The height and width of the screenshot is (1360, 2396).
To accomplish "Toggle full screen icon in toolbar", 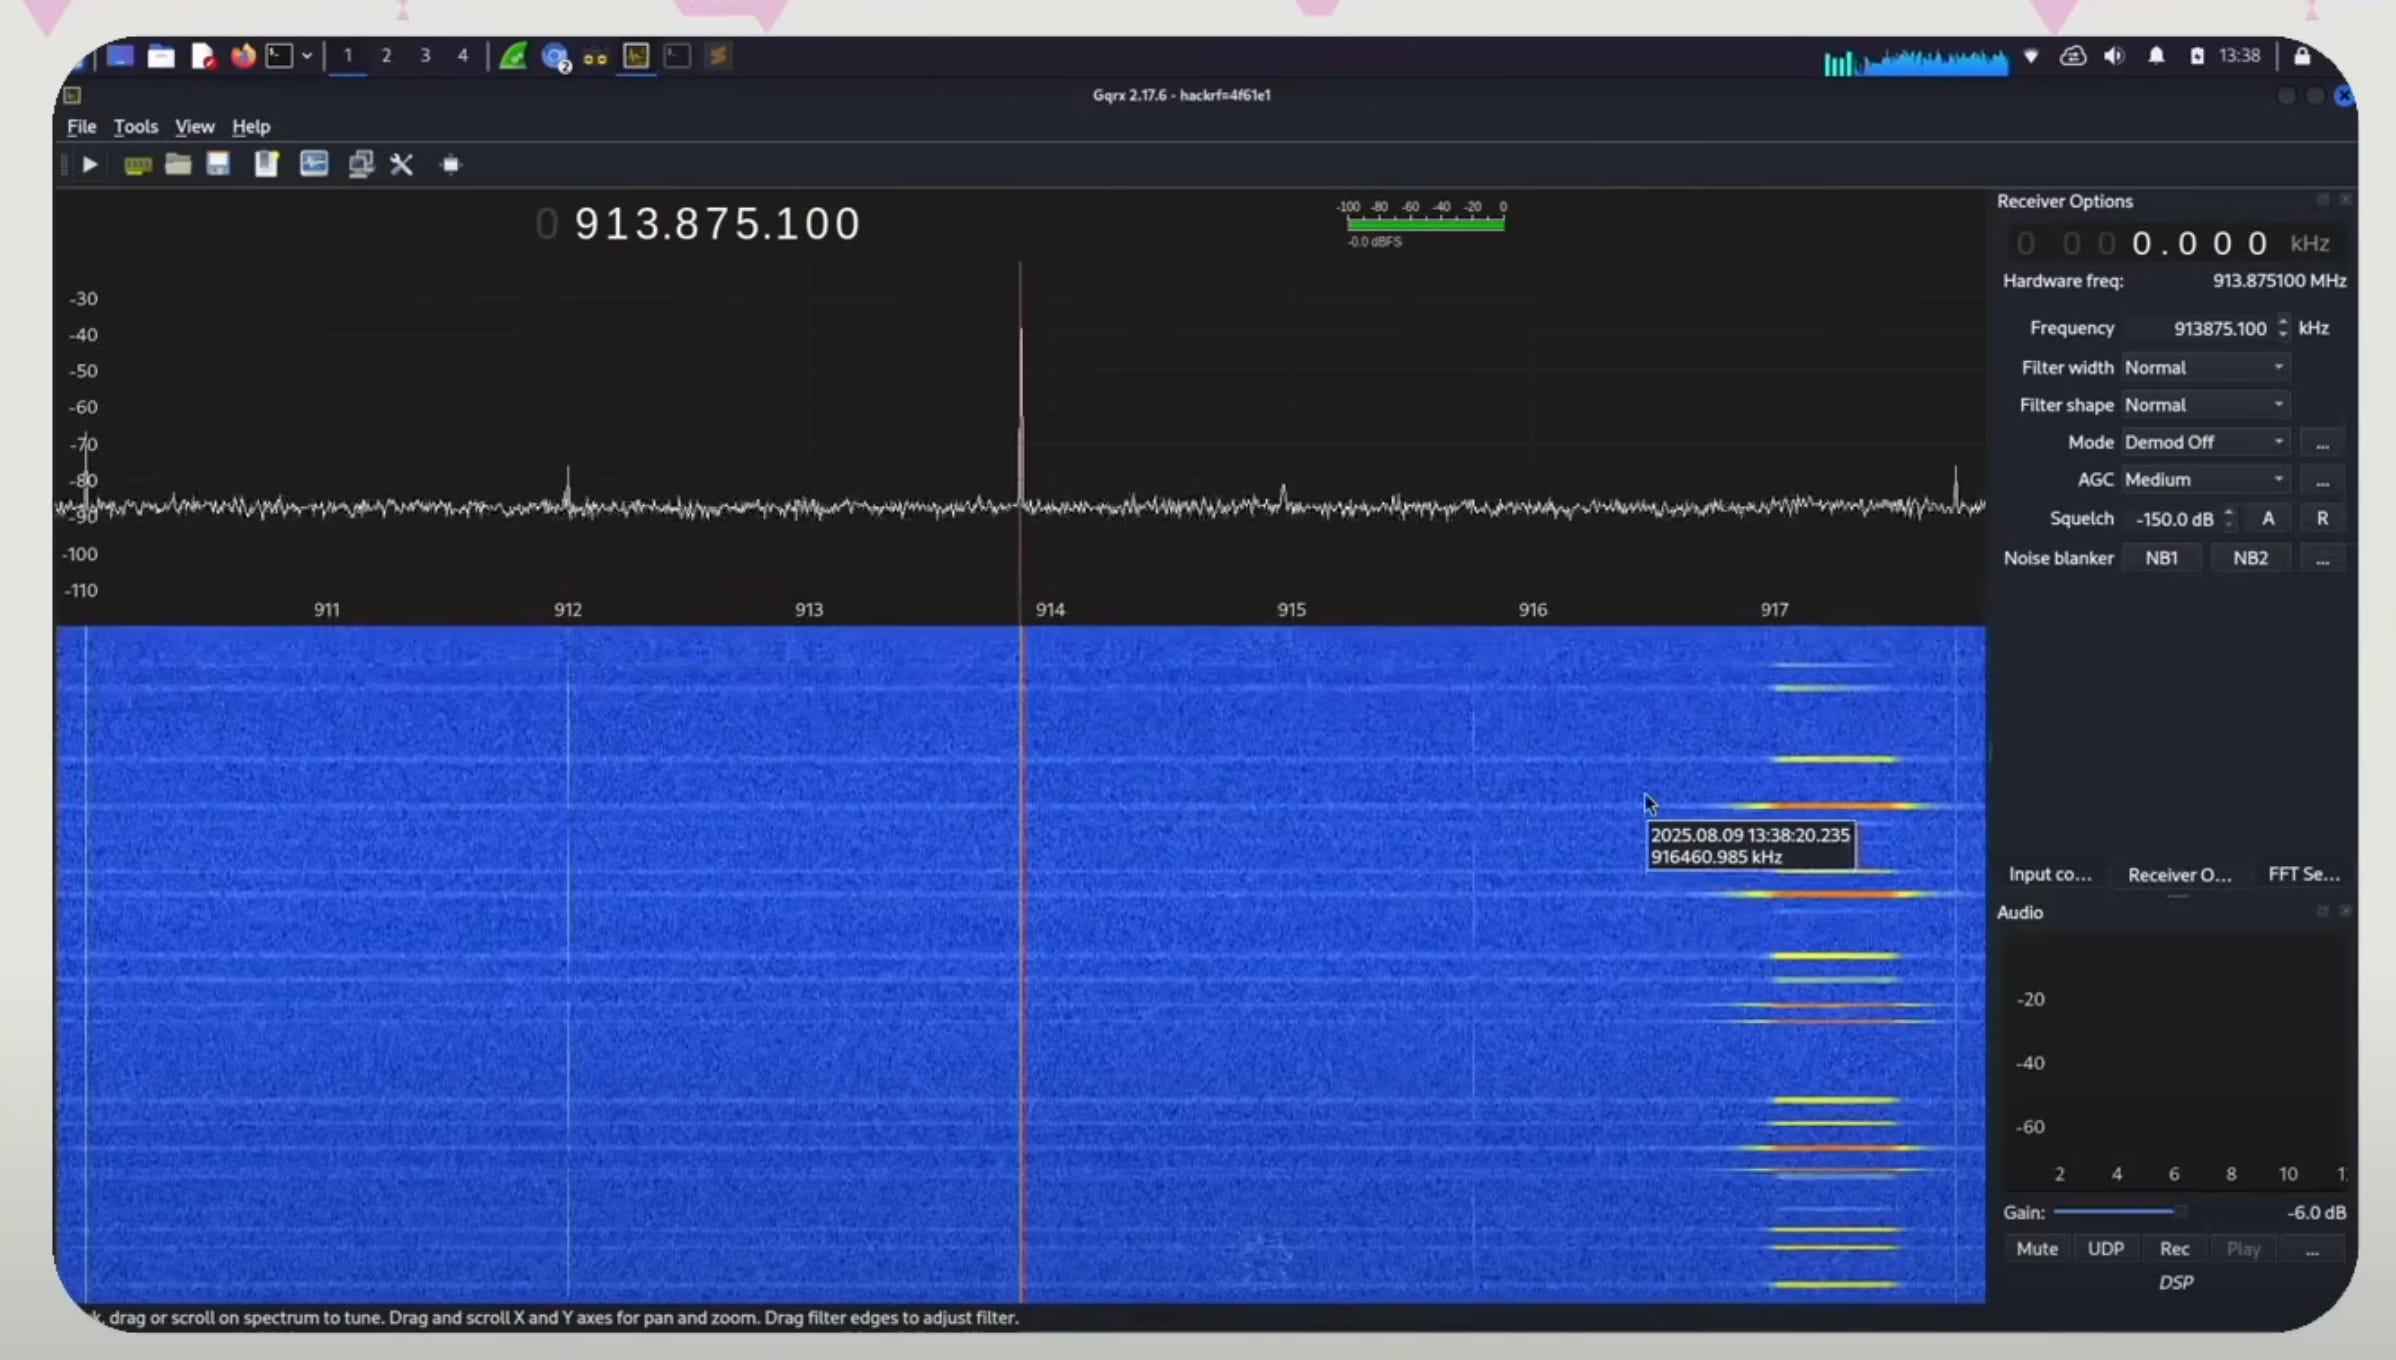I will pos(451,165).
